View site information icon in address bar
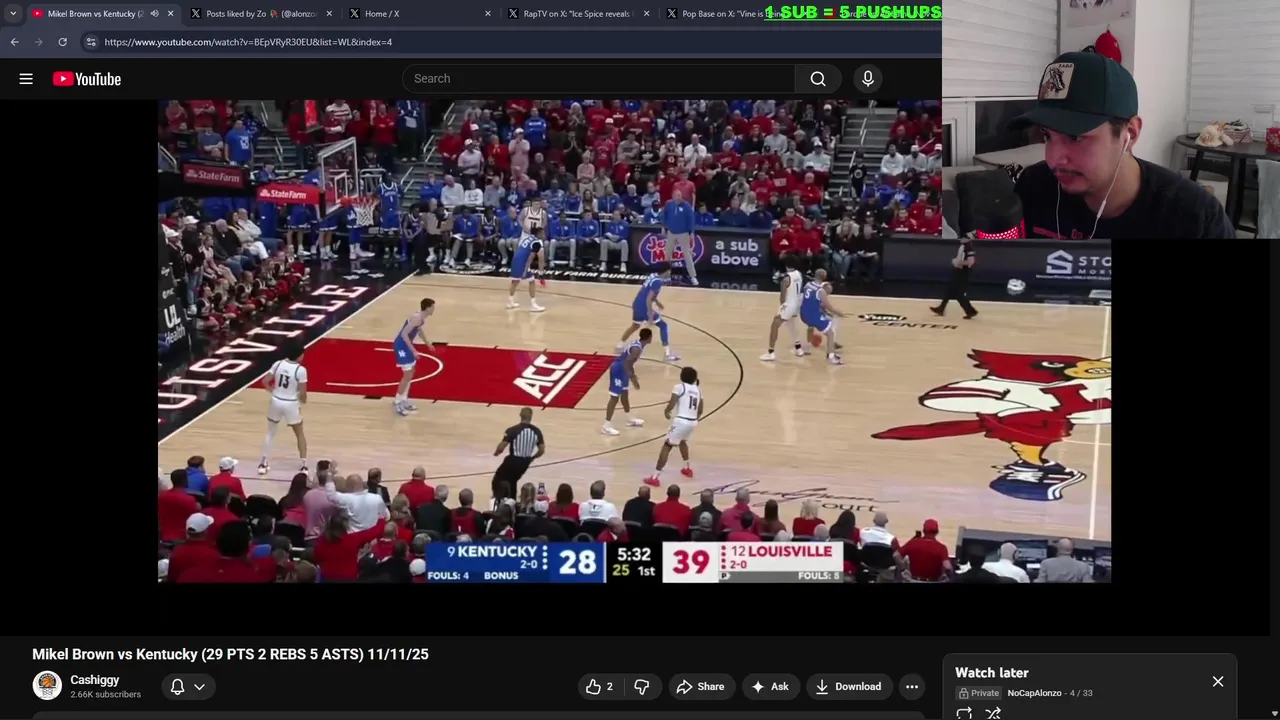The width and height of the screenshot is (1280, 720). click(91, 42)
